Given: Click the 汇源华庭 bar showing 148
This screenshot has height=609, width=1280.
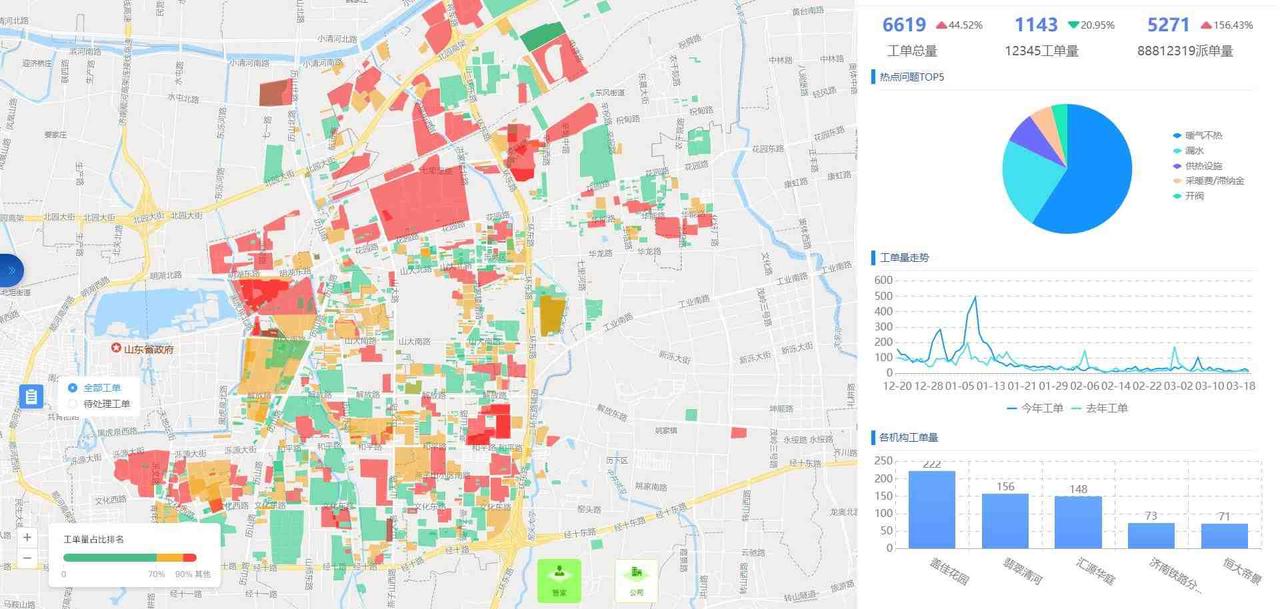Looking at the screenshot, I should 1078,522.
